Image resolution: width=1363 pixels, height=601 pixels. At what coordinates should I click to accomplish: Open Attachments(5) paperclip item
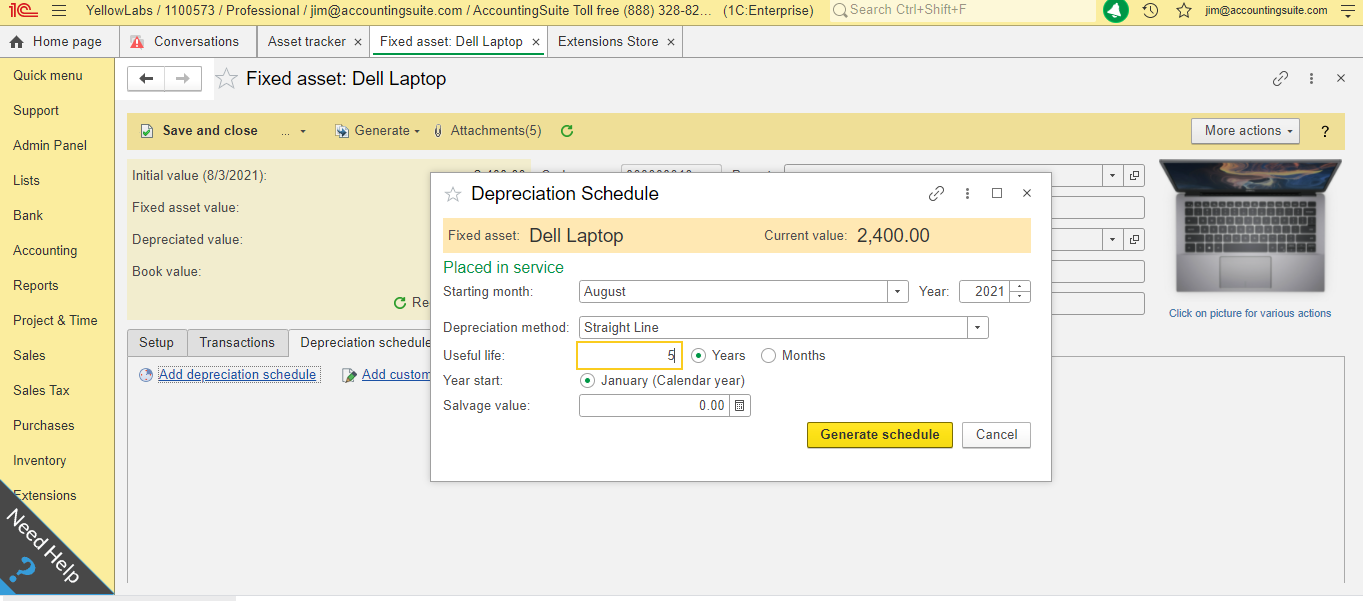coord(488,131)
